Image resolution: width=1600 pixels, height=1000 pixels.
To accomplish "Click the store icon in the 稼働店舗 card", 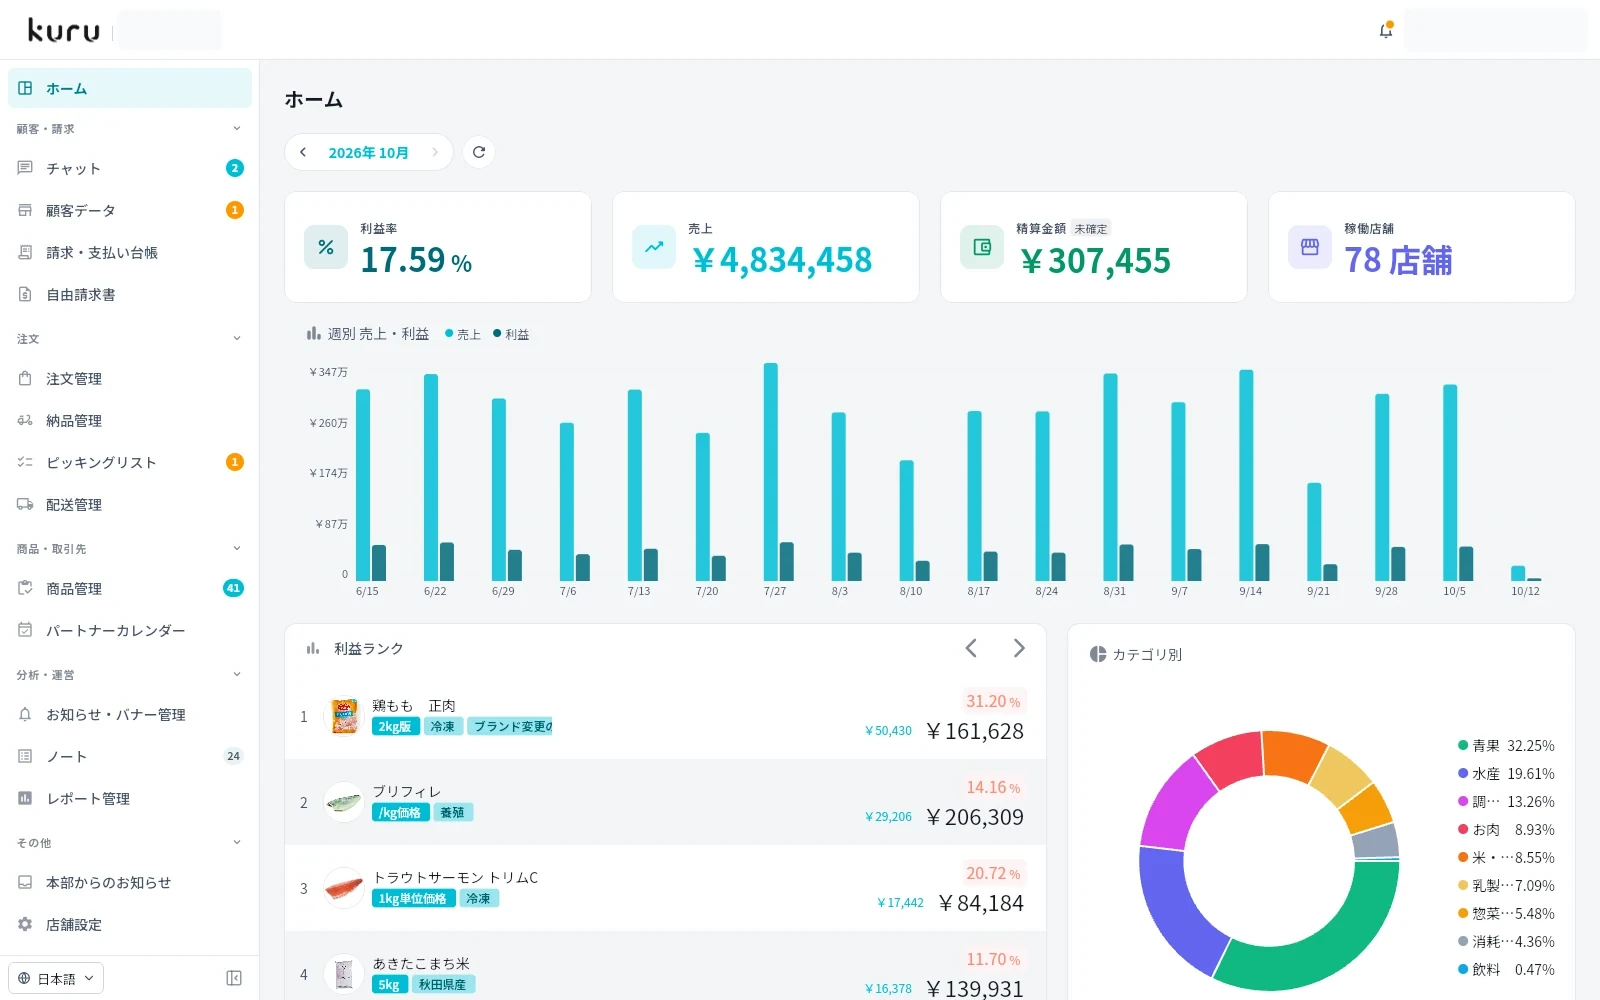I will (x=1310, y=247).
